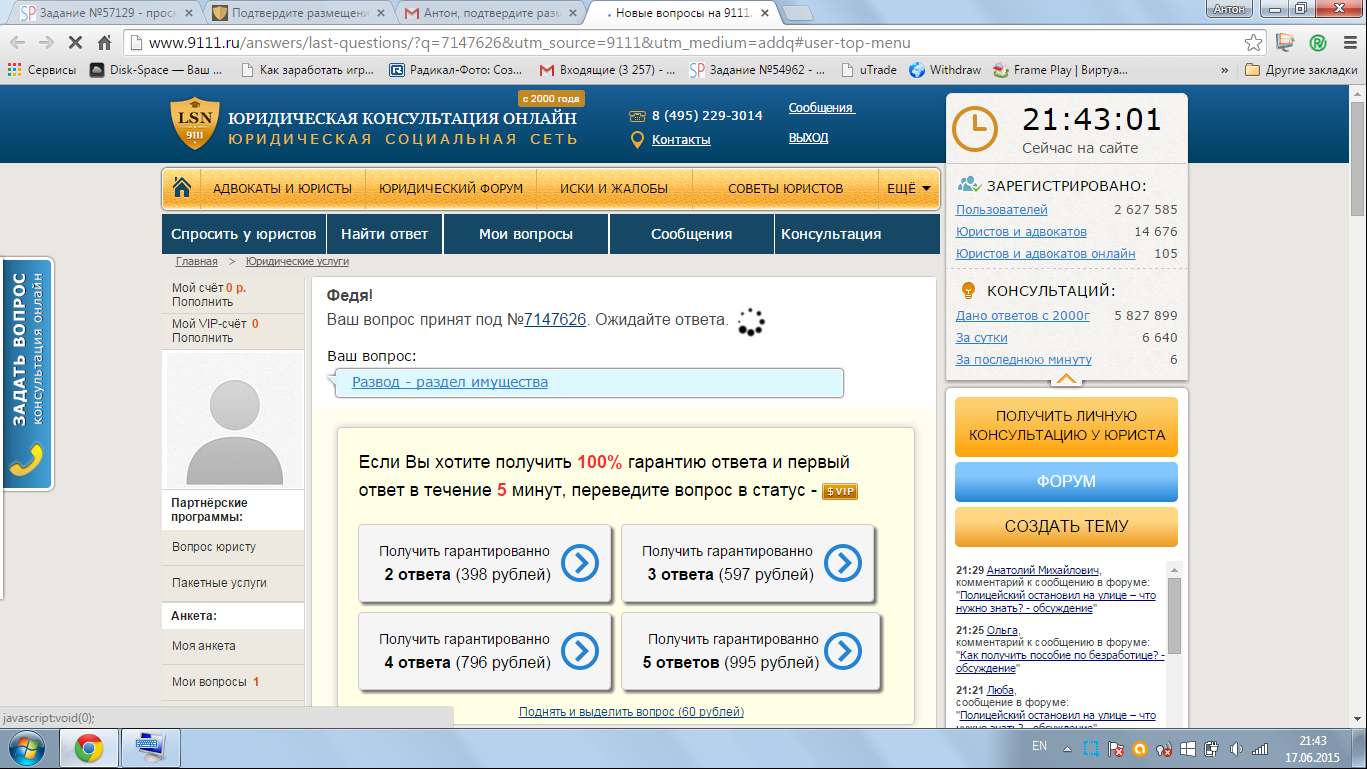The image size is (1367, 769).
Task: Click arrow icon for 2 ответа (398 рублей)
Action: 580,563
